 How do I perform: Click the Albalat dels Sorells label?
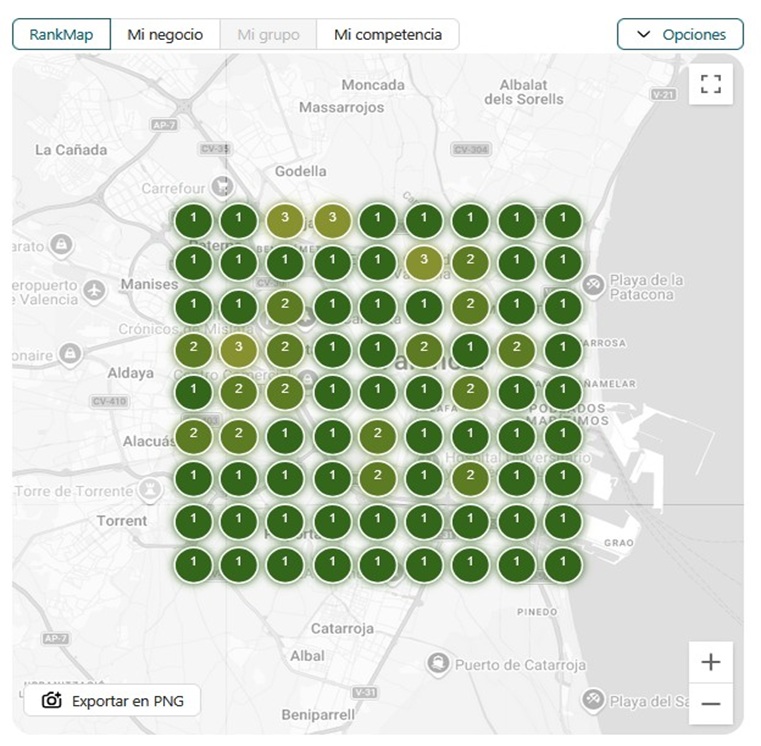pos(524,92)
